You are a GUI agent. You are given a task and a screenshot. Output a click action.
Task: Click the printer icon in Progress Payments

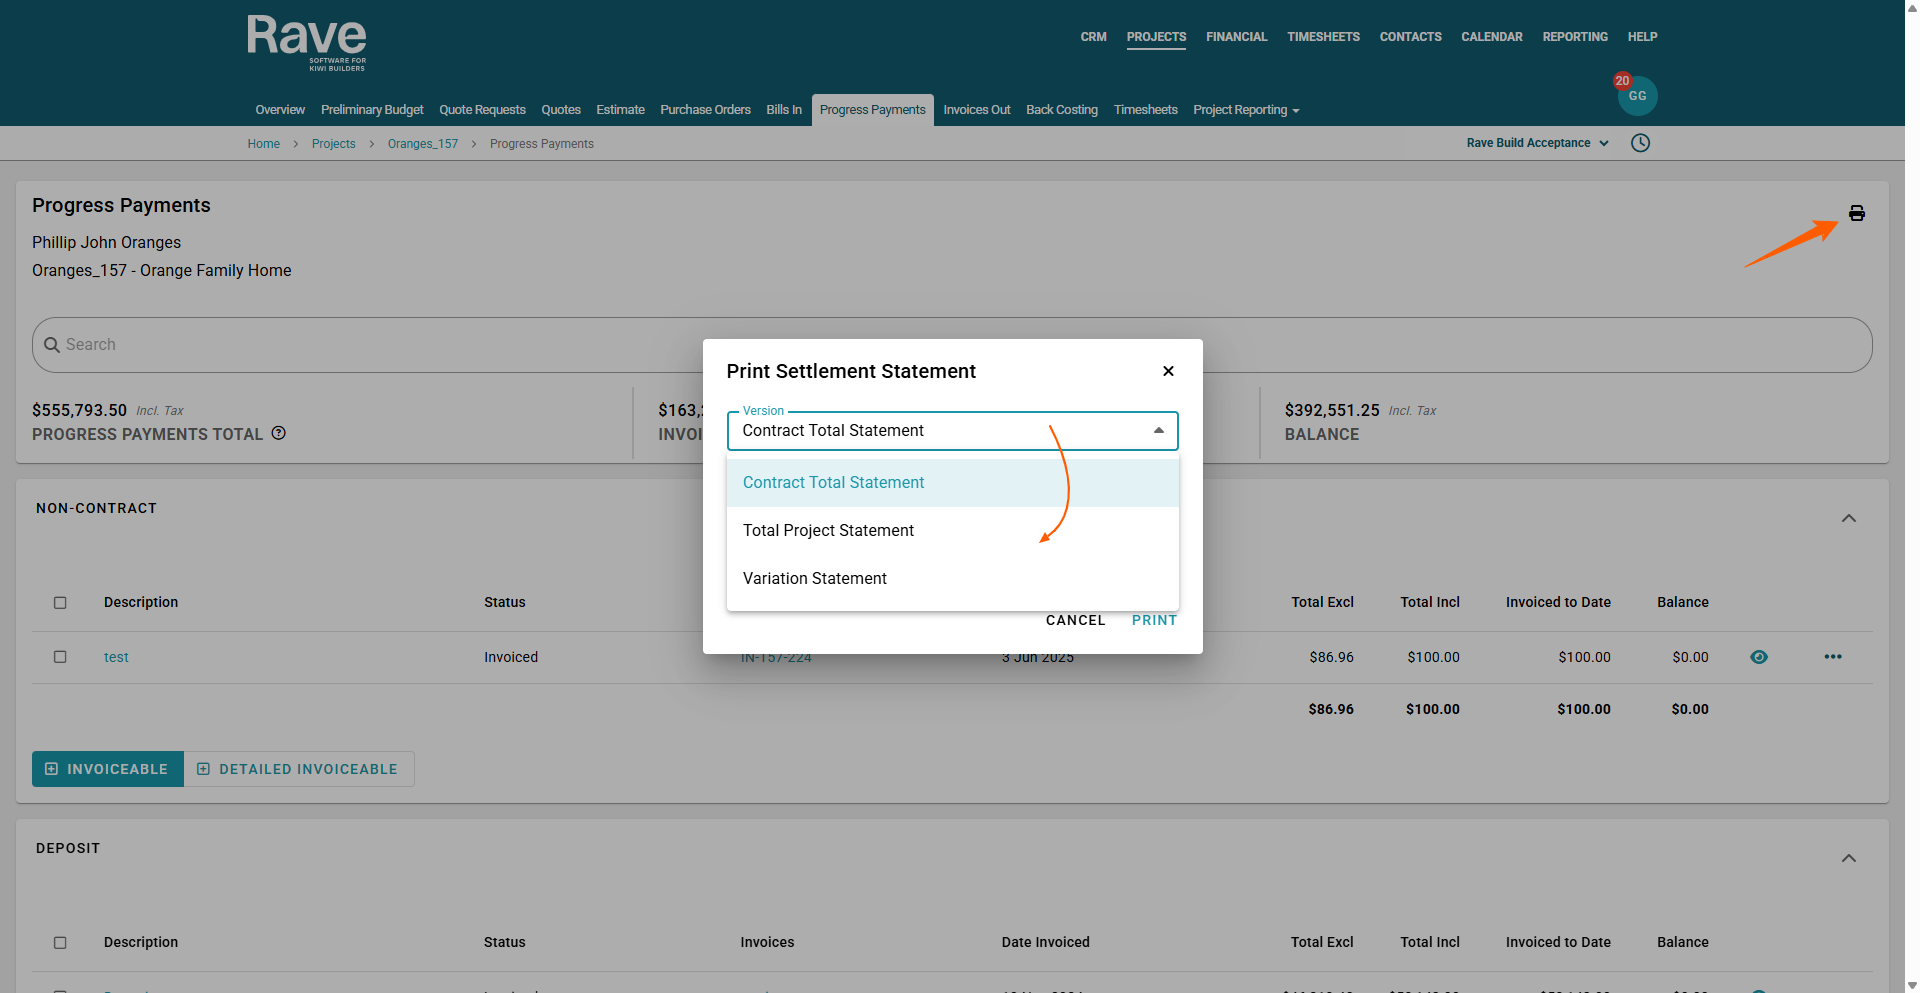(1856, 213)
